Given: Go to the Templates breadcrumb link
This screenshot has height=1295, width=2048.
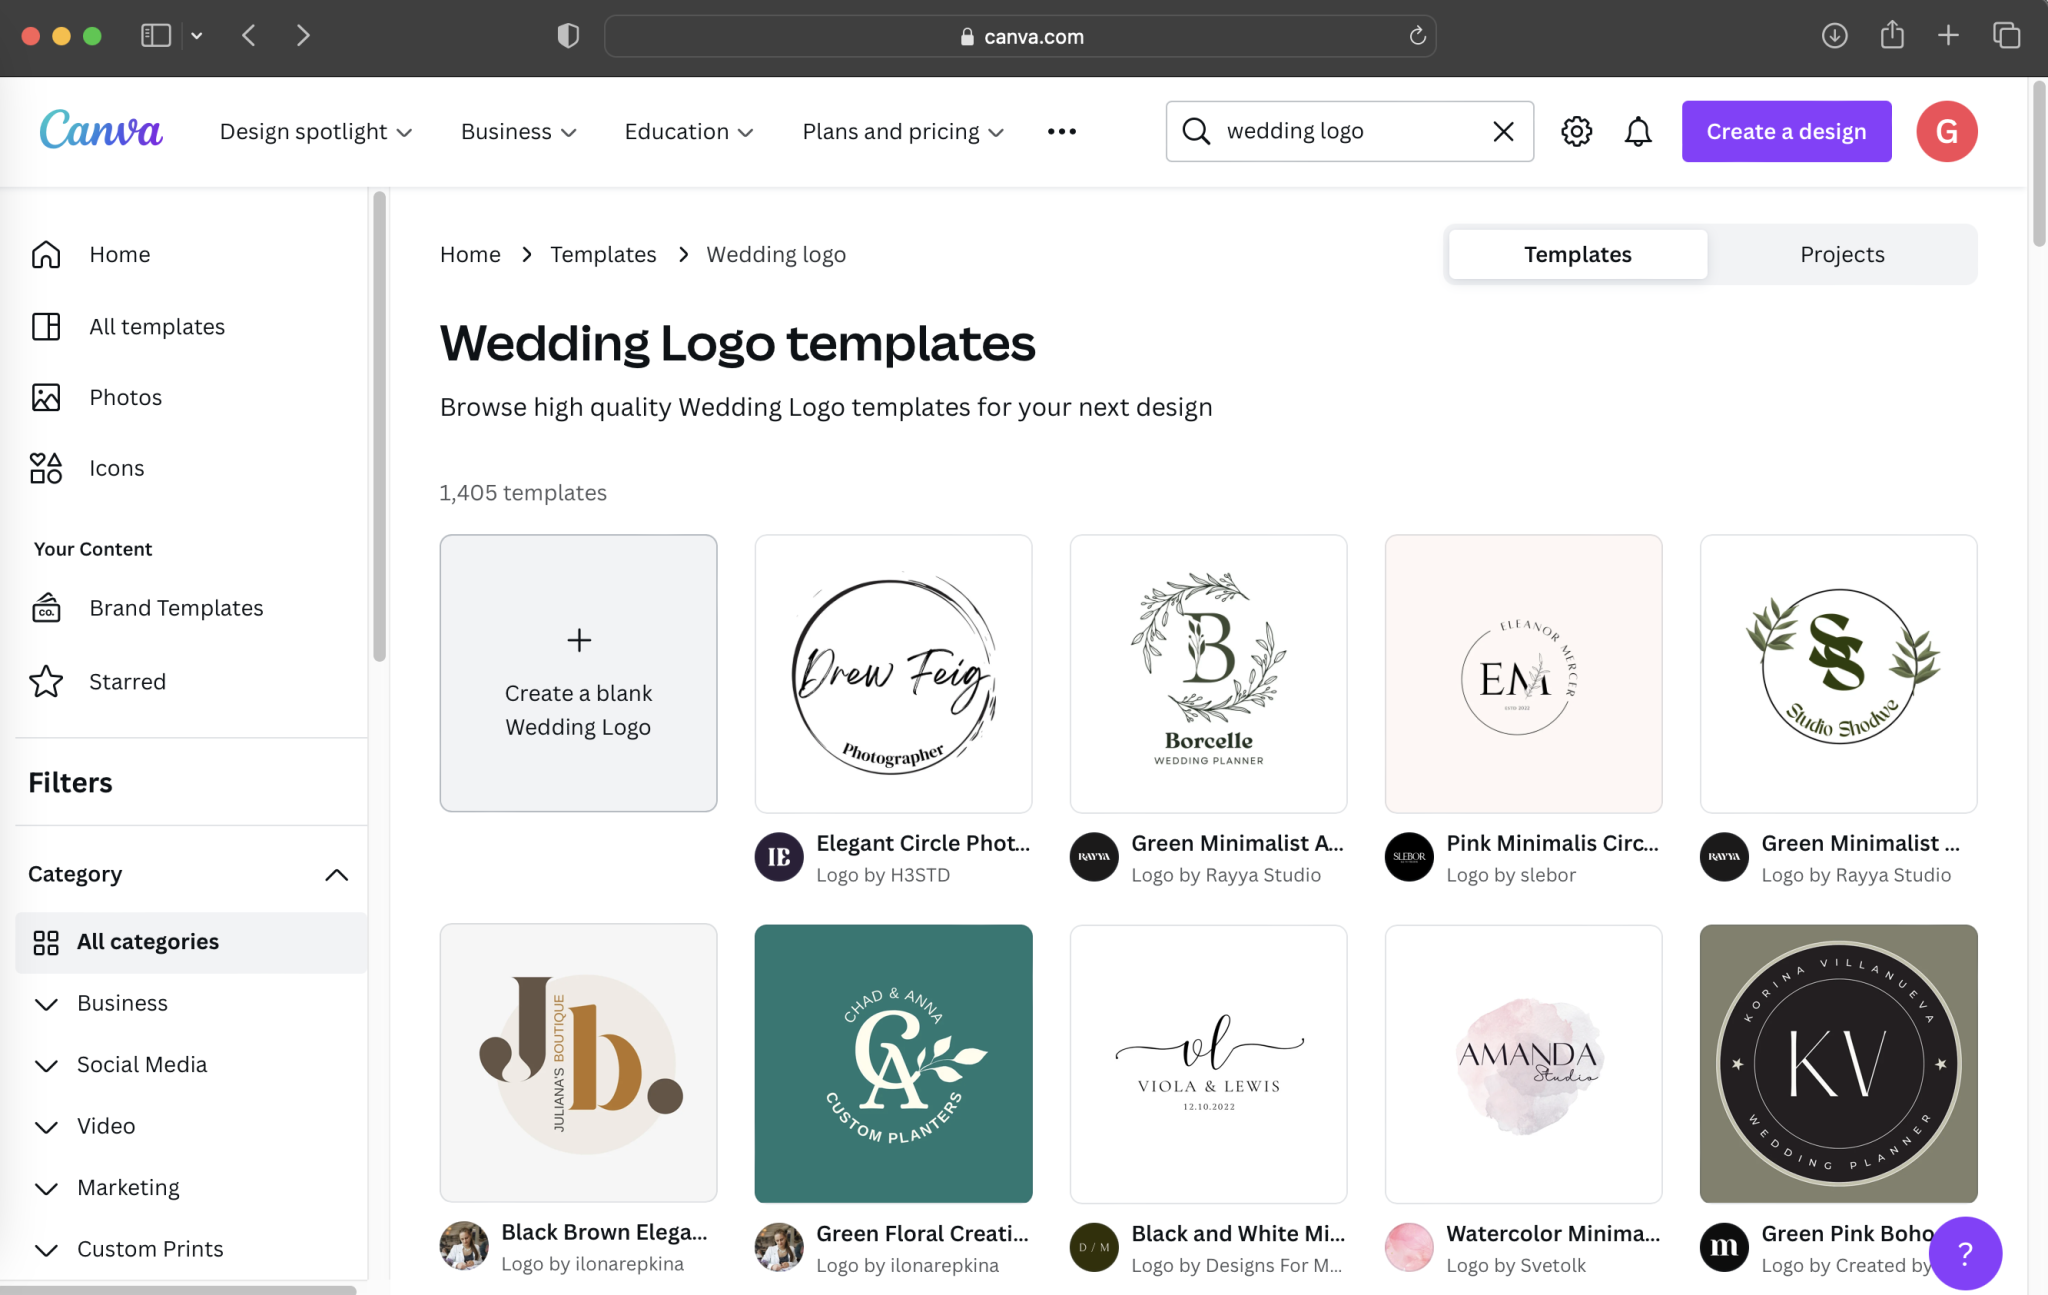Looking at the screenshot, I should (x=603, y=254).
